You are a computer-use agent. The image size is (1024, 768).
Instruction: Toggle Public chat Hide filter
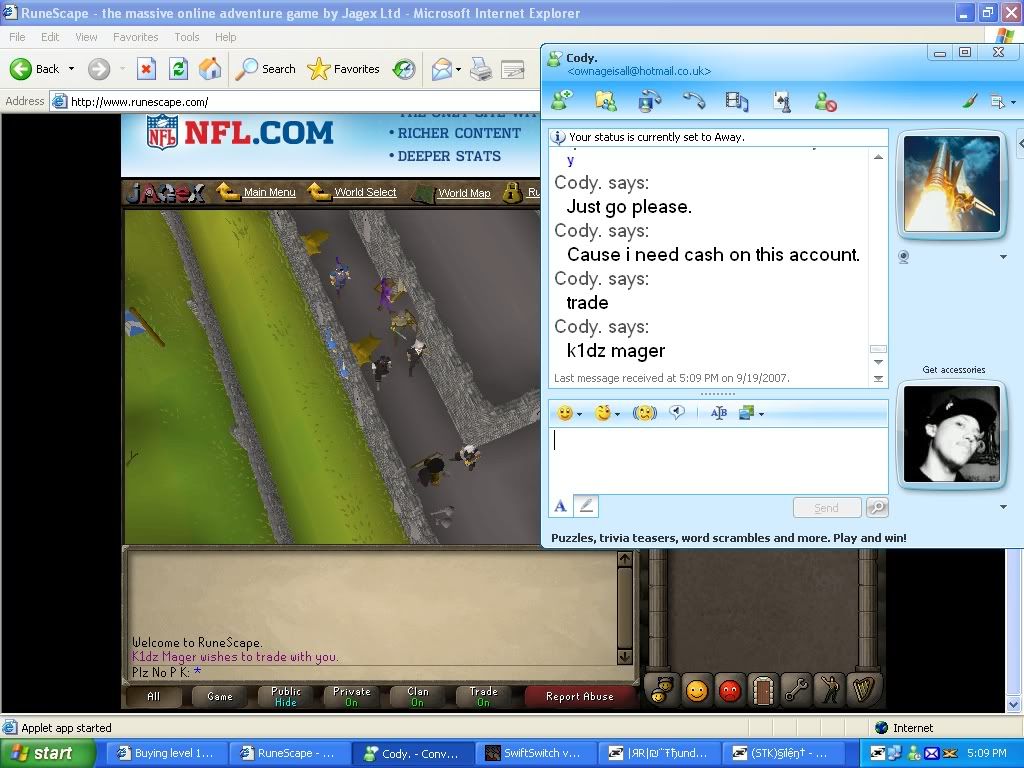(285, 696)
